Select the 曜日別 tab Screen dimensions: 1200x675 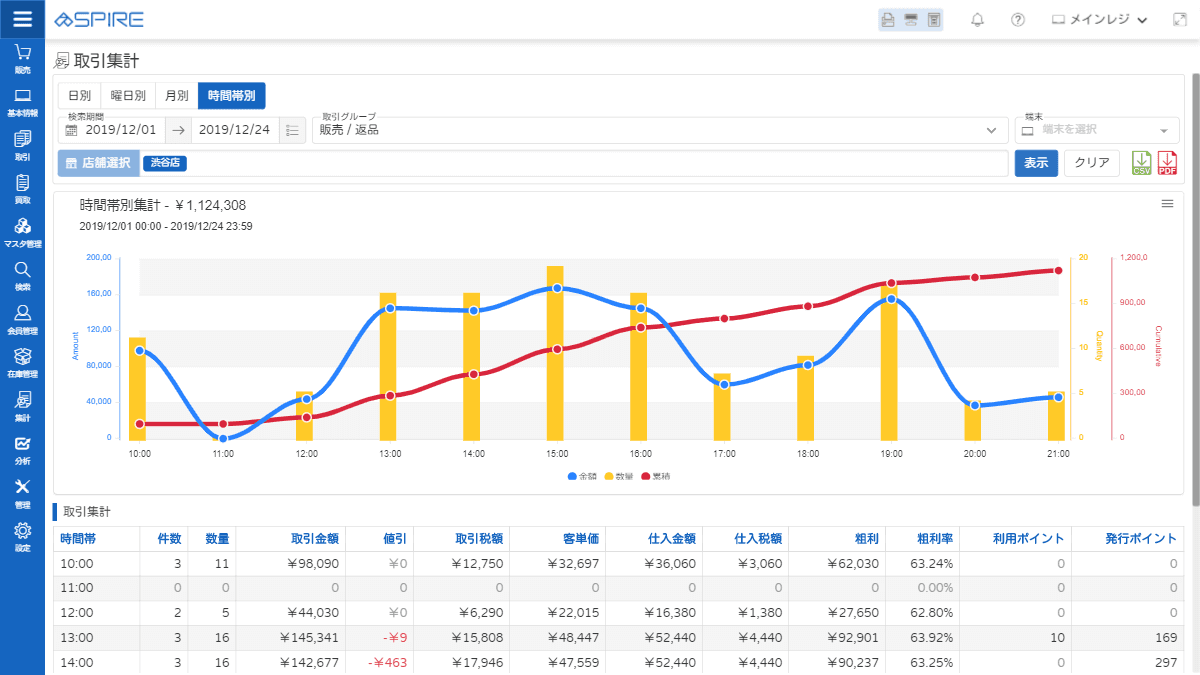coord(128,96)
